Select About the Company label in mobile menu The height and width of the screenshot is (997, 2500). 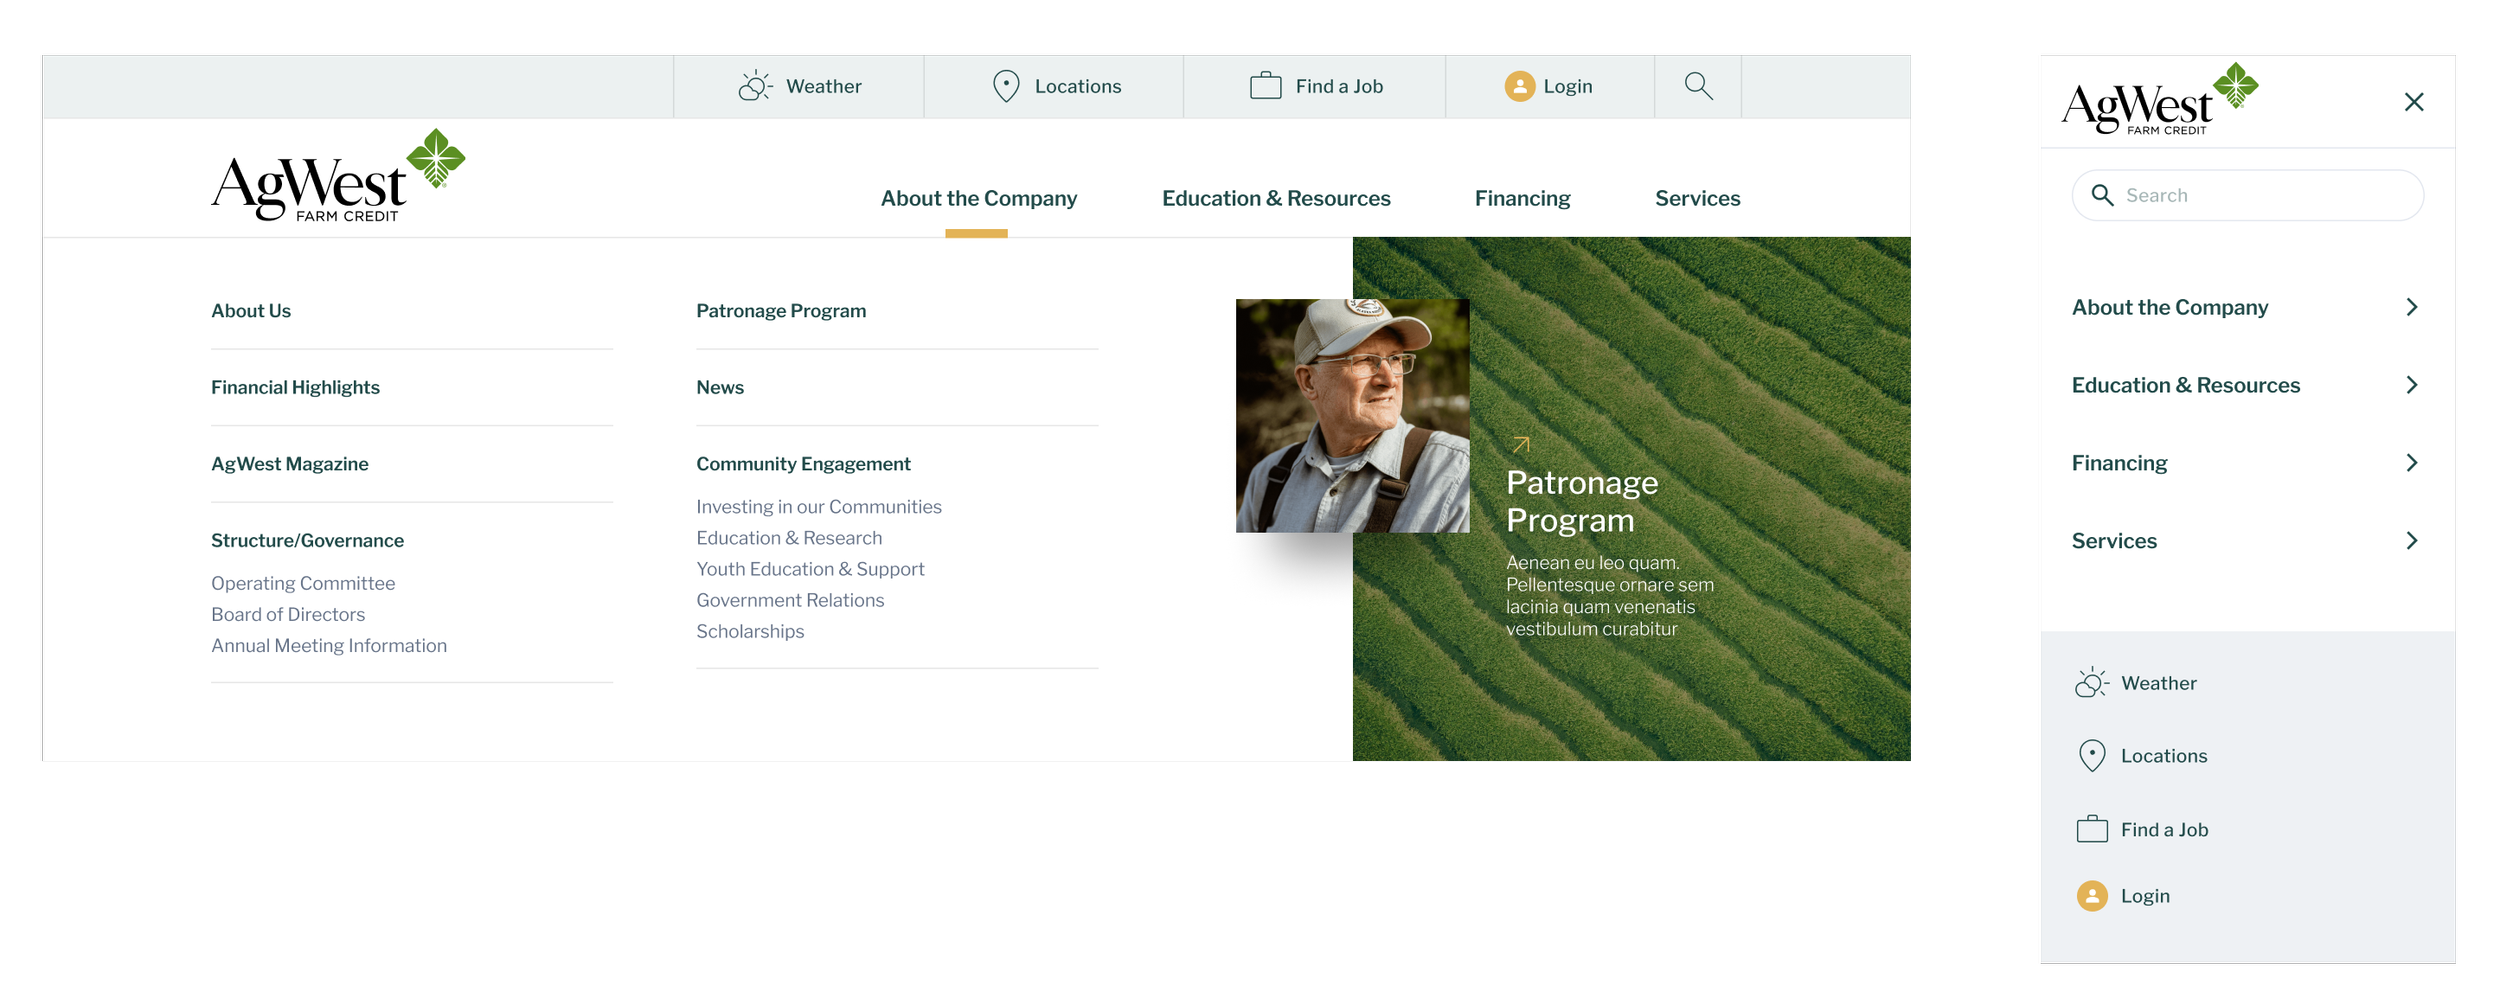coord(2170,308)
